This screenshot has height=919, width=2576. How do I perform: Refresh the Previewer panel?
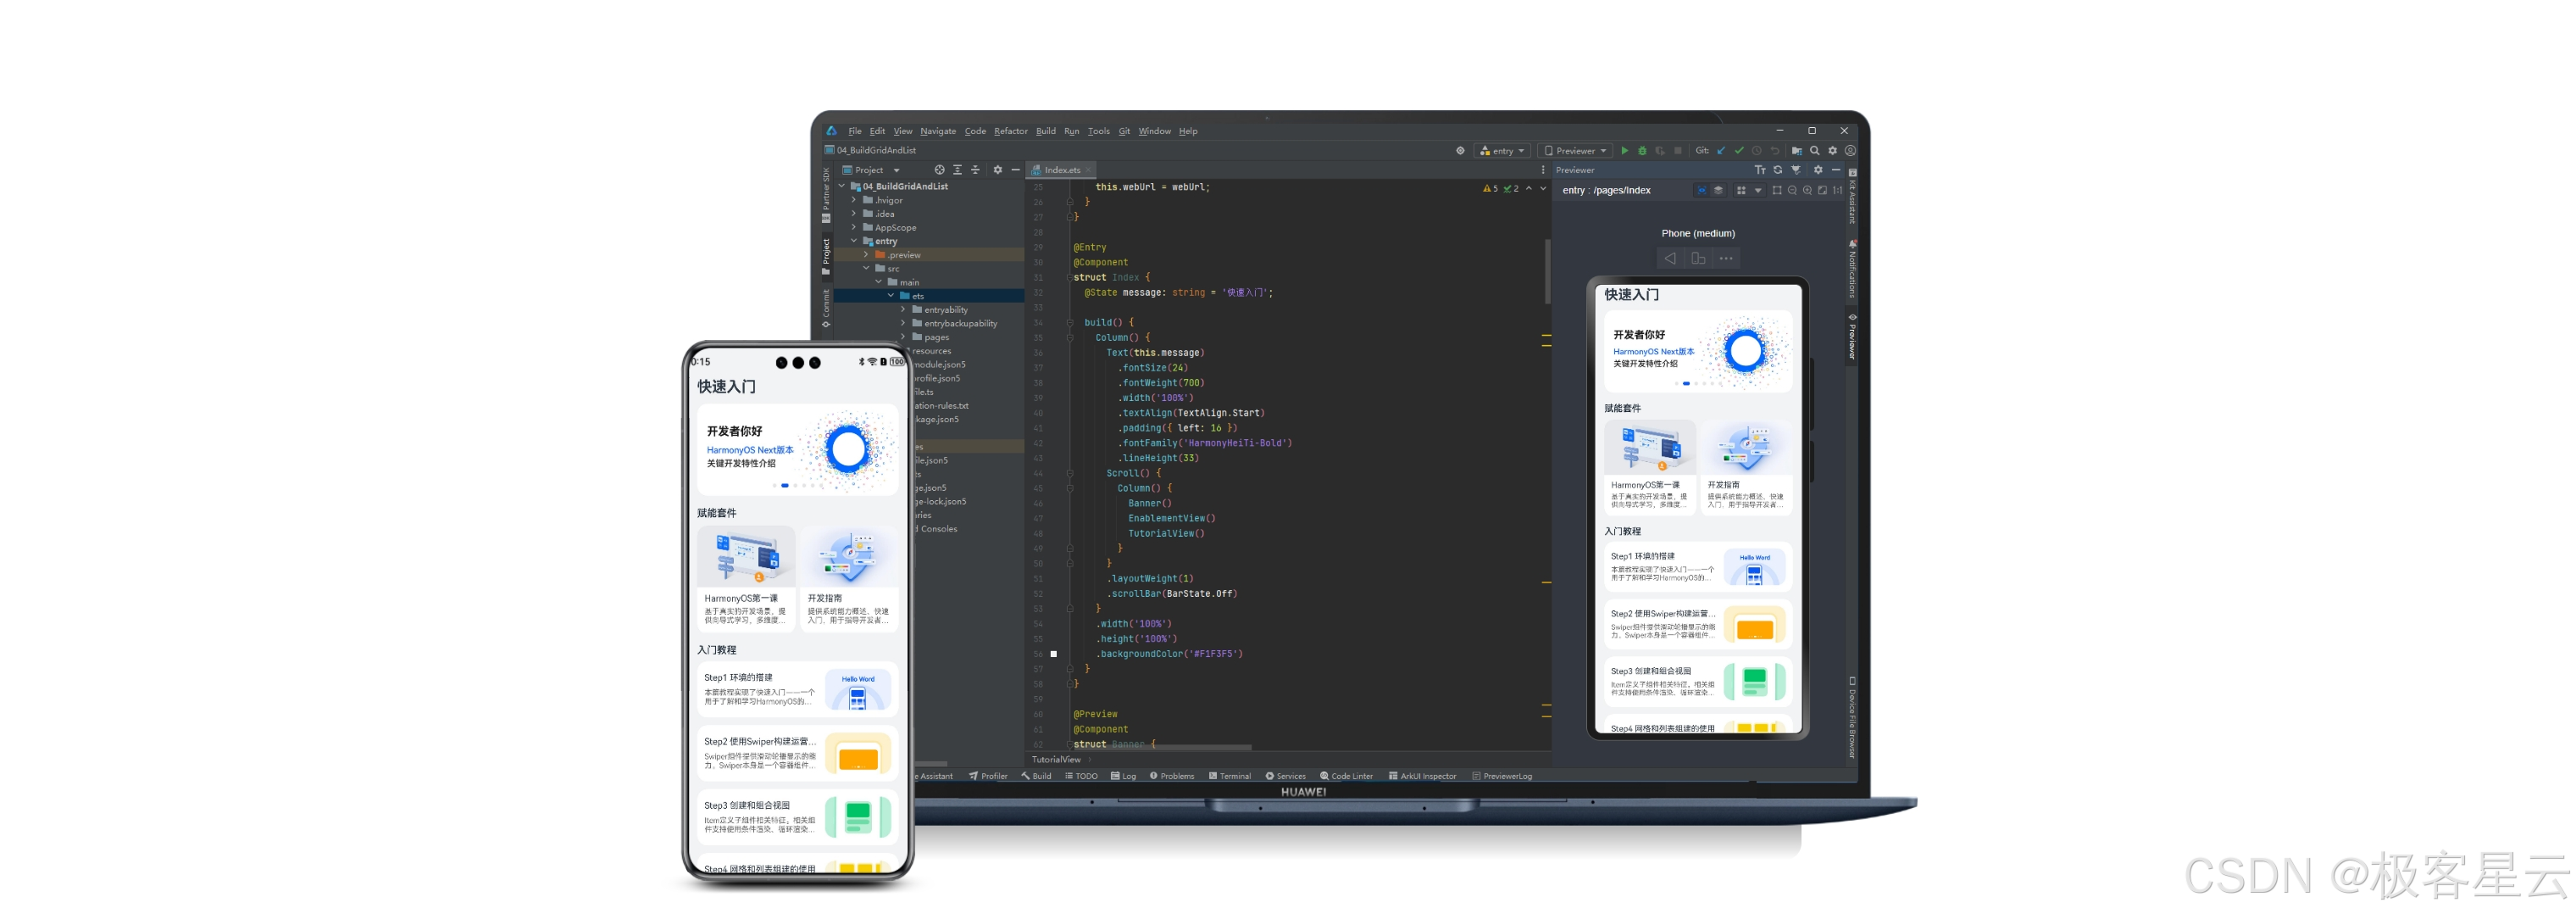coord(1778,170)
